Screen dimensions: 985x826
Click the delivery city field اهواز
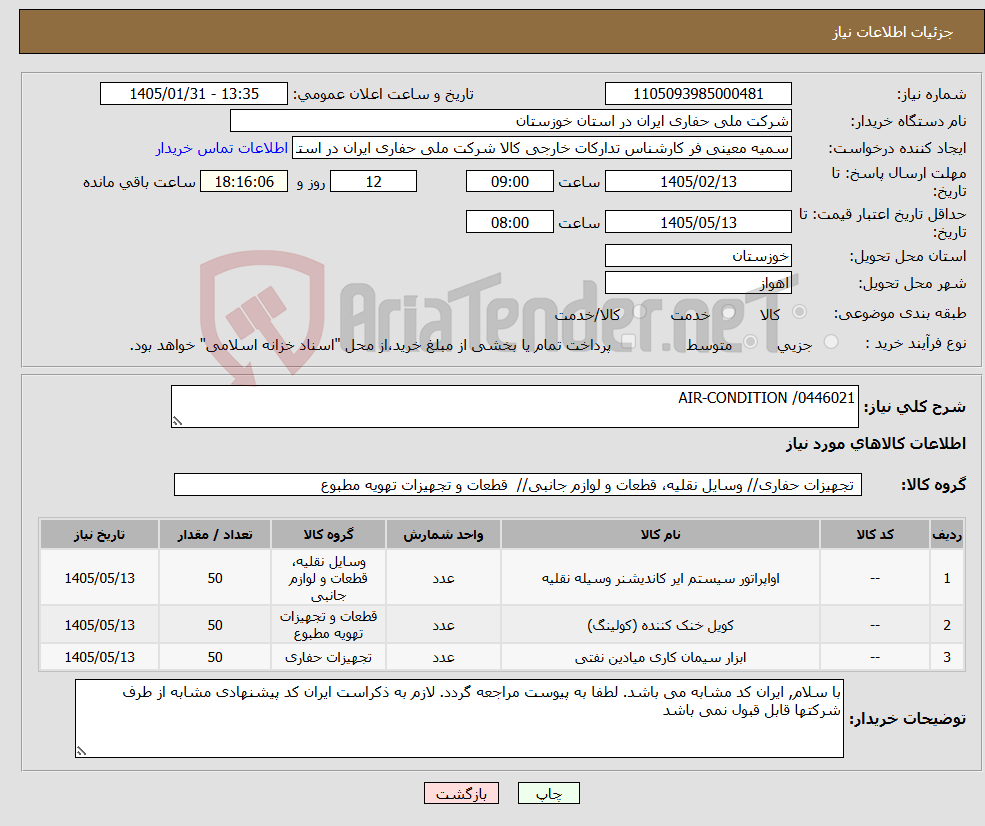[x=698, y=283]
